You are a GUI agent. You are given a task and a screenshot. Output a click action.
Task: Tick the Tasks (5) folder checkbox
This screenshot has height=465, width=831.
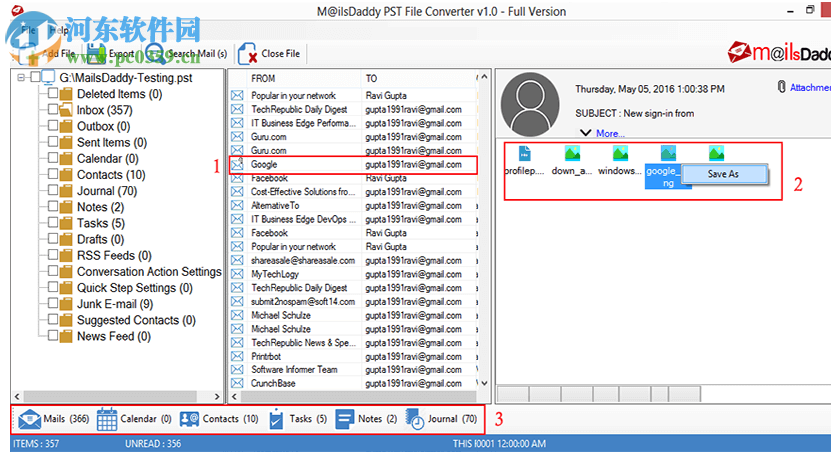coord(52,223)
